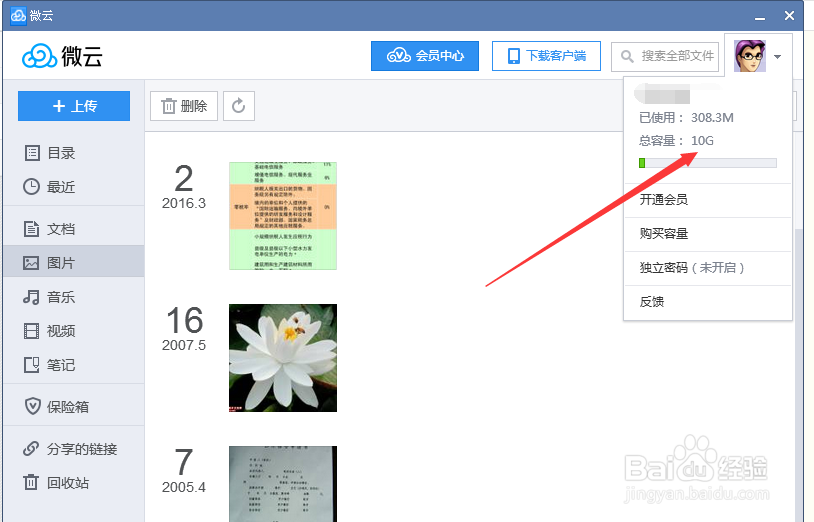
Task: Click the refresh icon button
Action: [239, 106]
